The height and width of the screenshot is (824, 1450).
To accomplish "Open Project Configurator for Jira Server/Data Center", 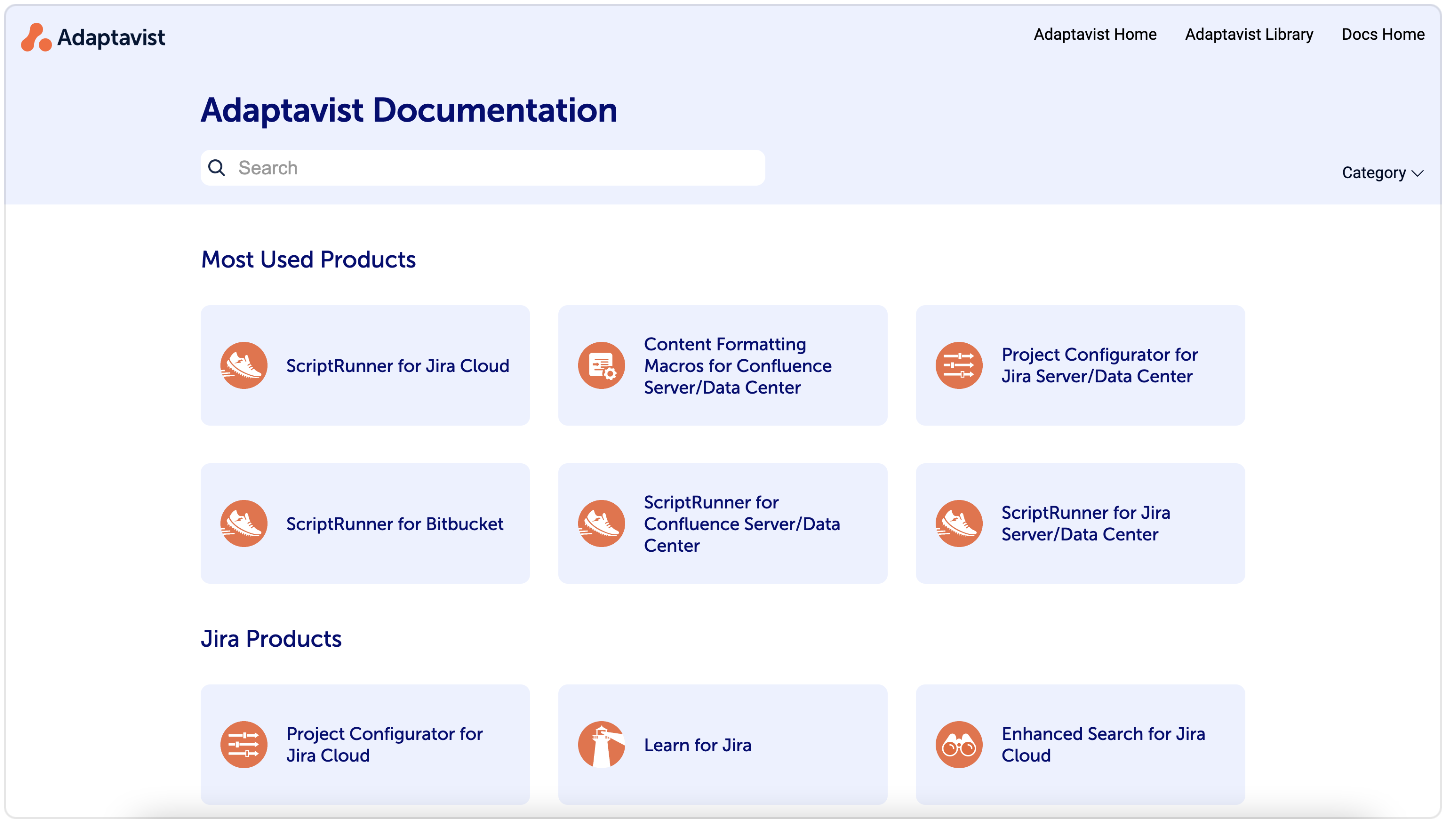I will point(1080,366).
